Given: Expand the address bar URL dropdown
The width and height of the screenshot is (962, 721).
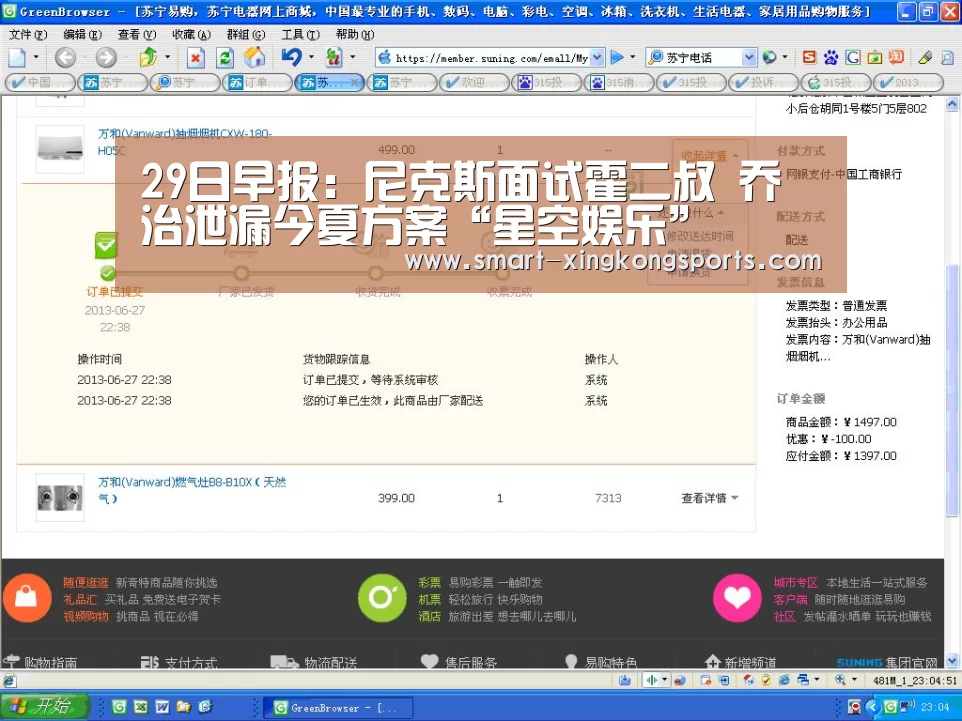Looking at the screenshot, I should click(x=598, y=58).
